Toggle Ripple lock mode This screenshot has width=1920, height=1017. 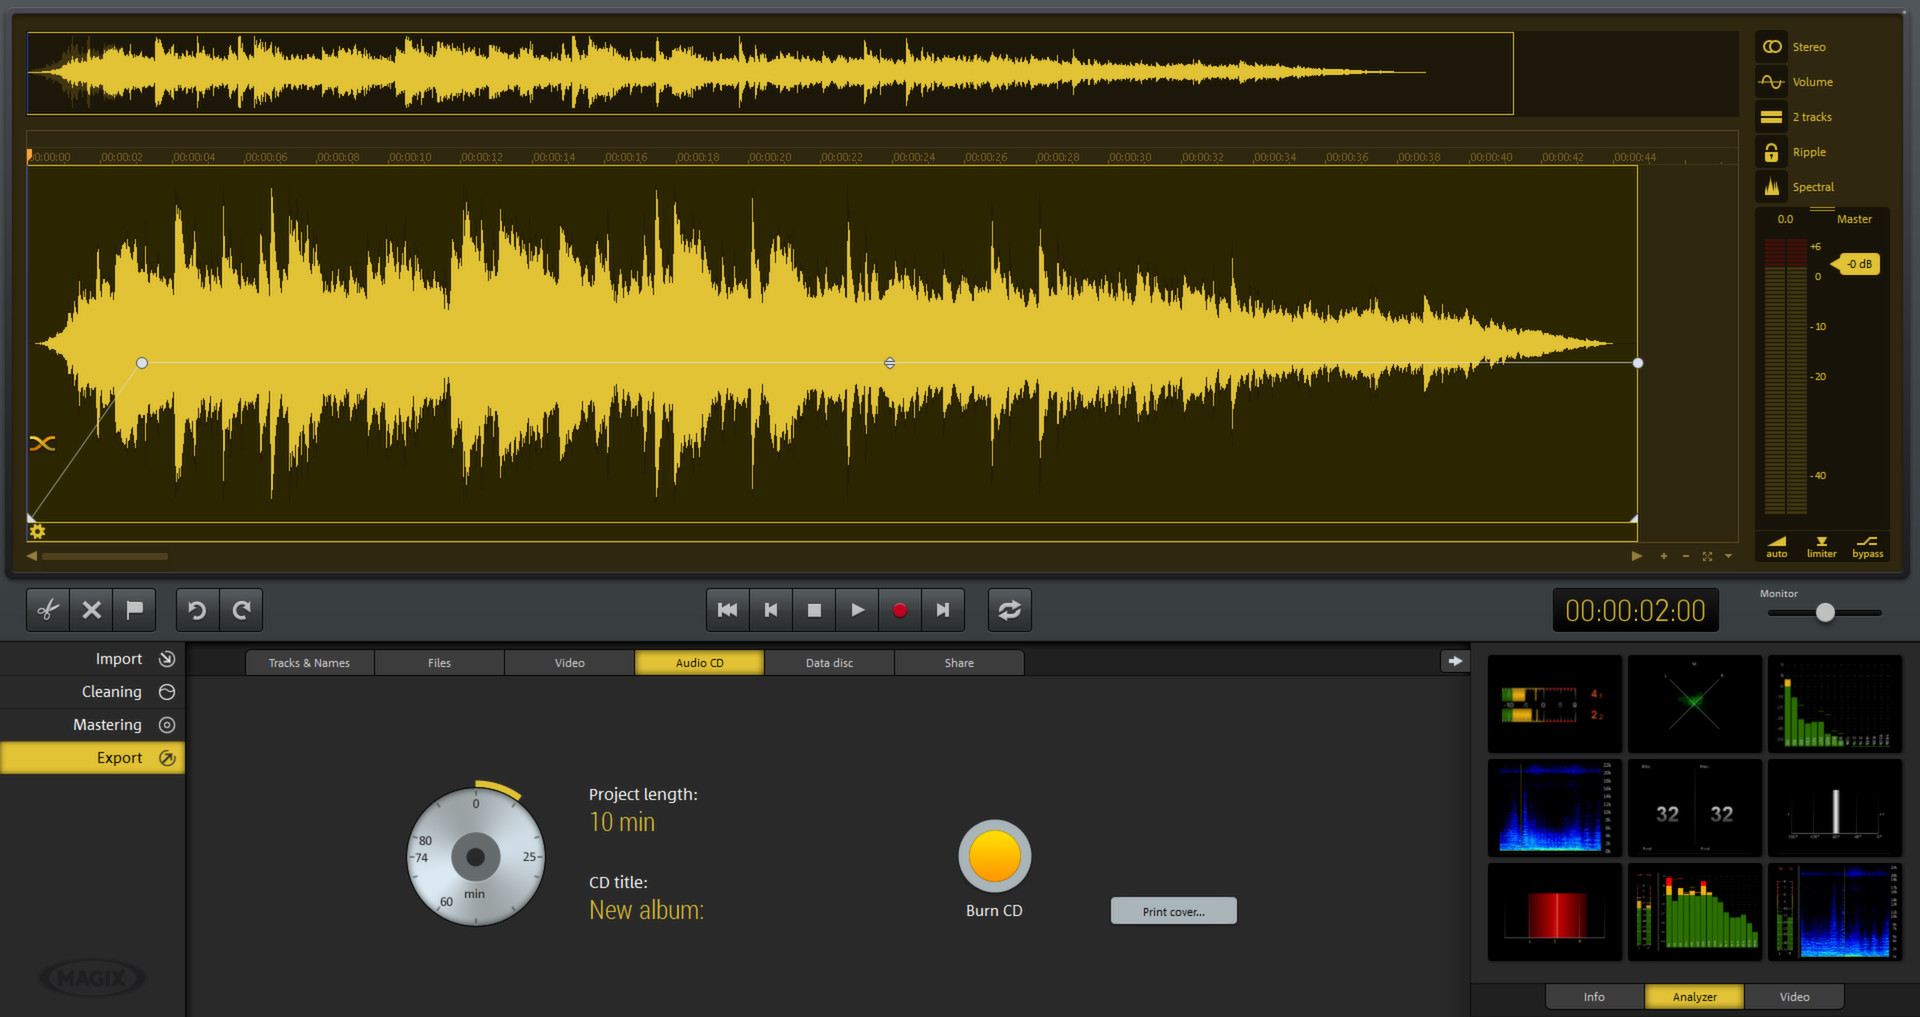coord(1772,152)
